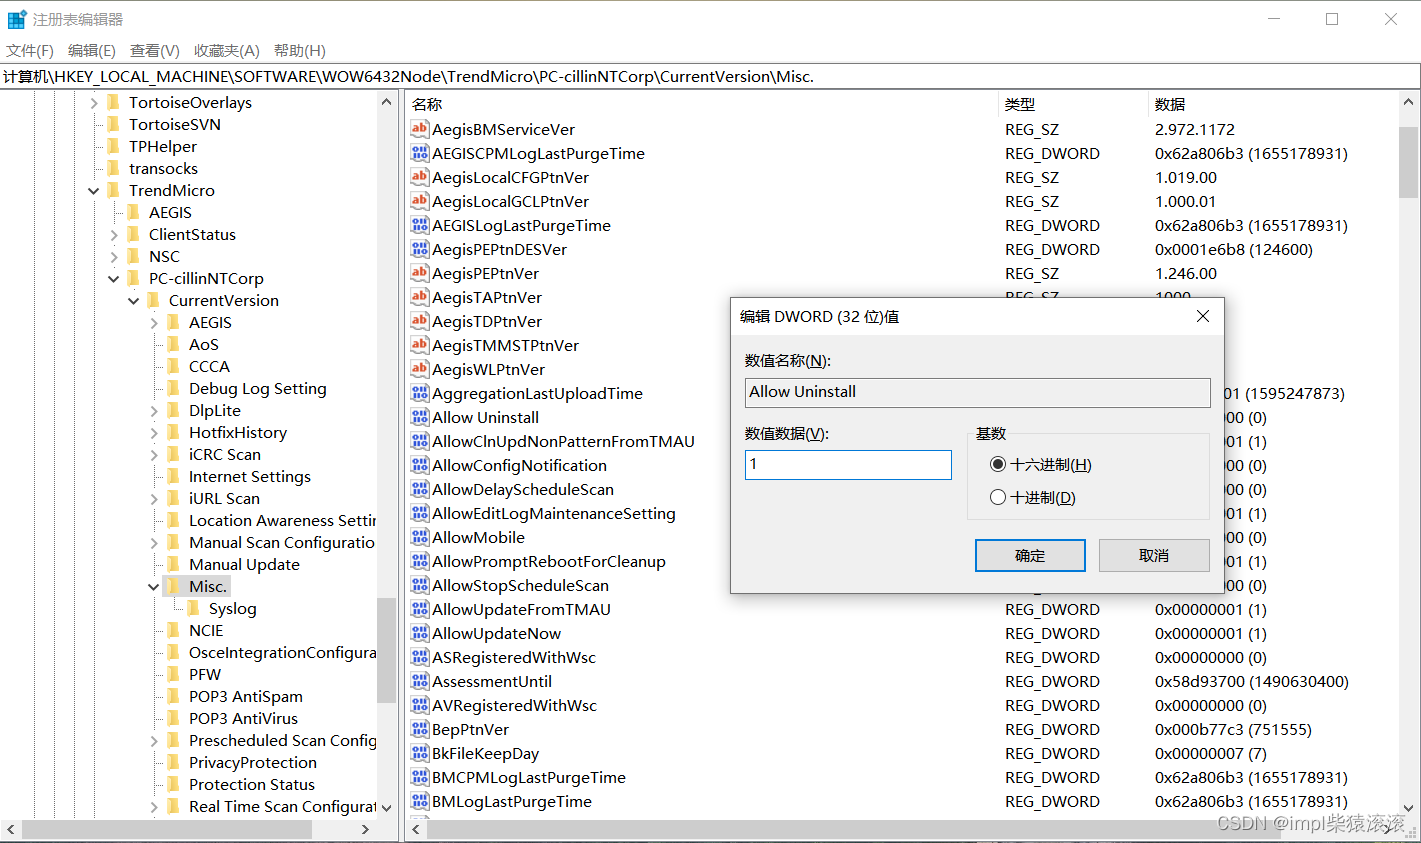
Task: Click the AegisTMMSTPtnVer string icon
Action: (420, 345)
